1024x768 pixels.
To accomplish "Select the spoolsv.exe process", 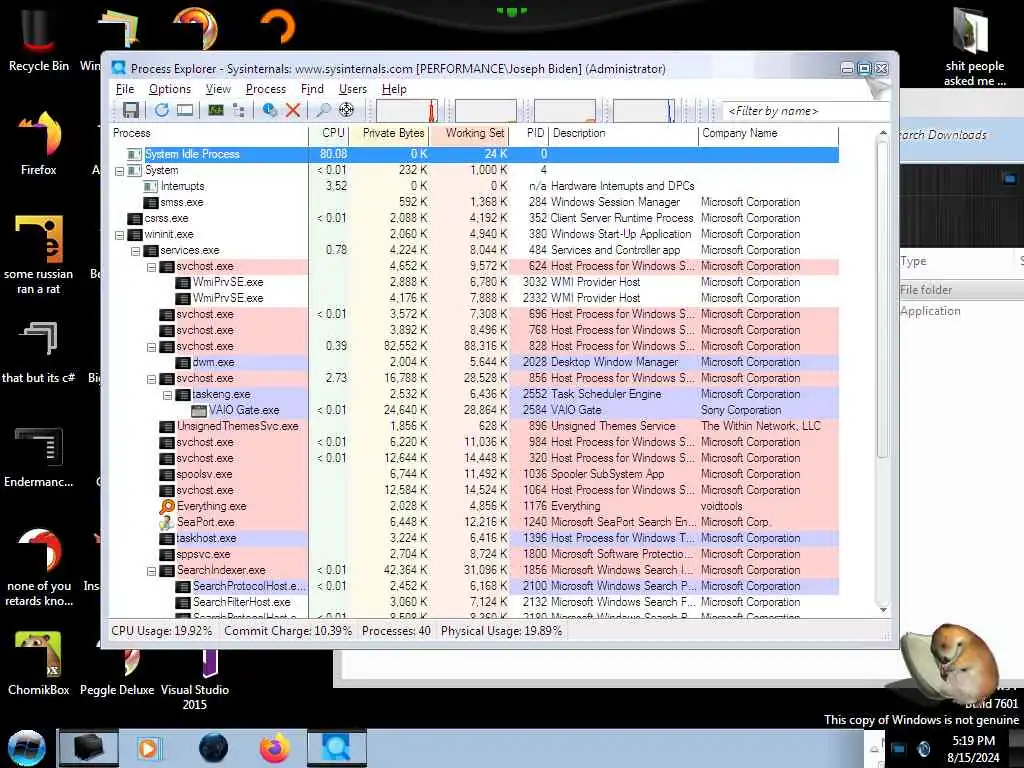I will 475,474.
